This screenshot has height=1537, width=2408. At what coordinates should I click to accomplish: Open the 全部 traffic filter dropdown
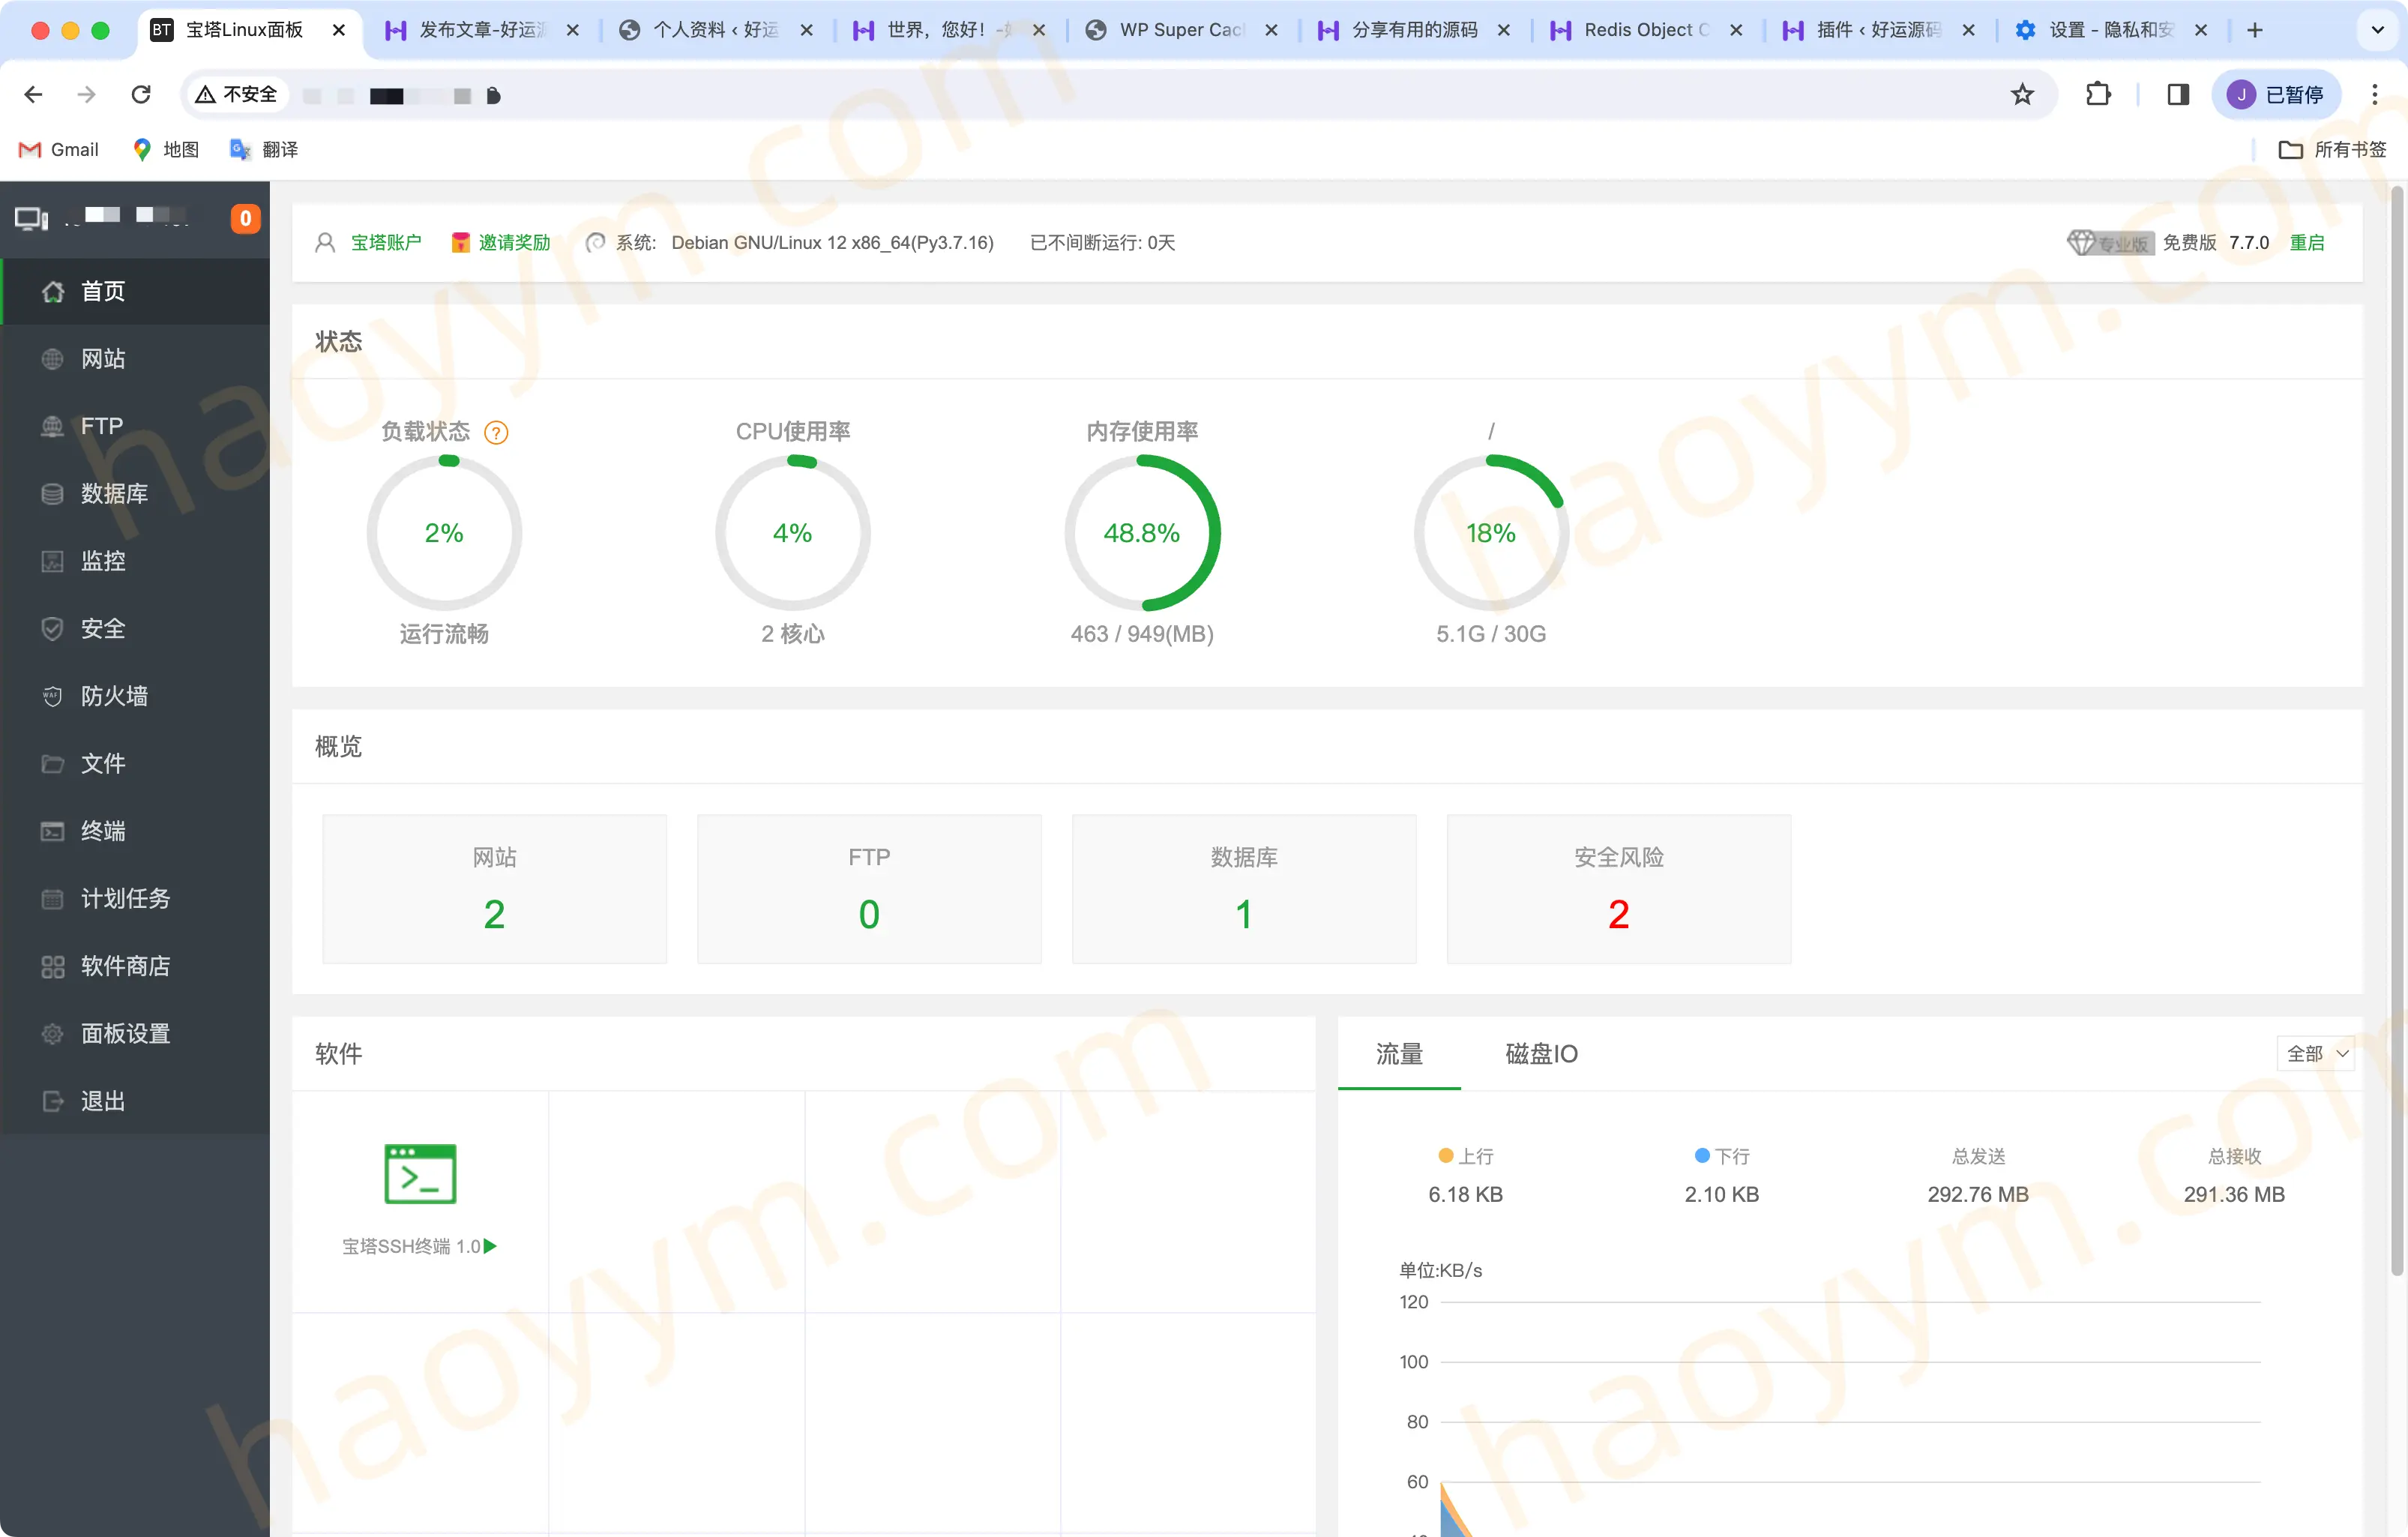tap(2316, 1053)
